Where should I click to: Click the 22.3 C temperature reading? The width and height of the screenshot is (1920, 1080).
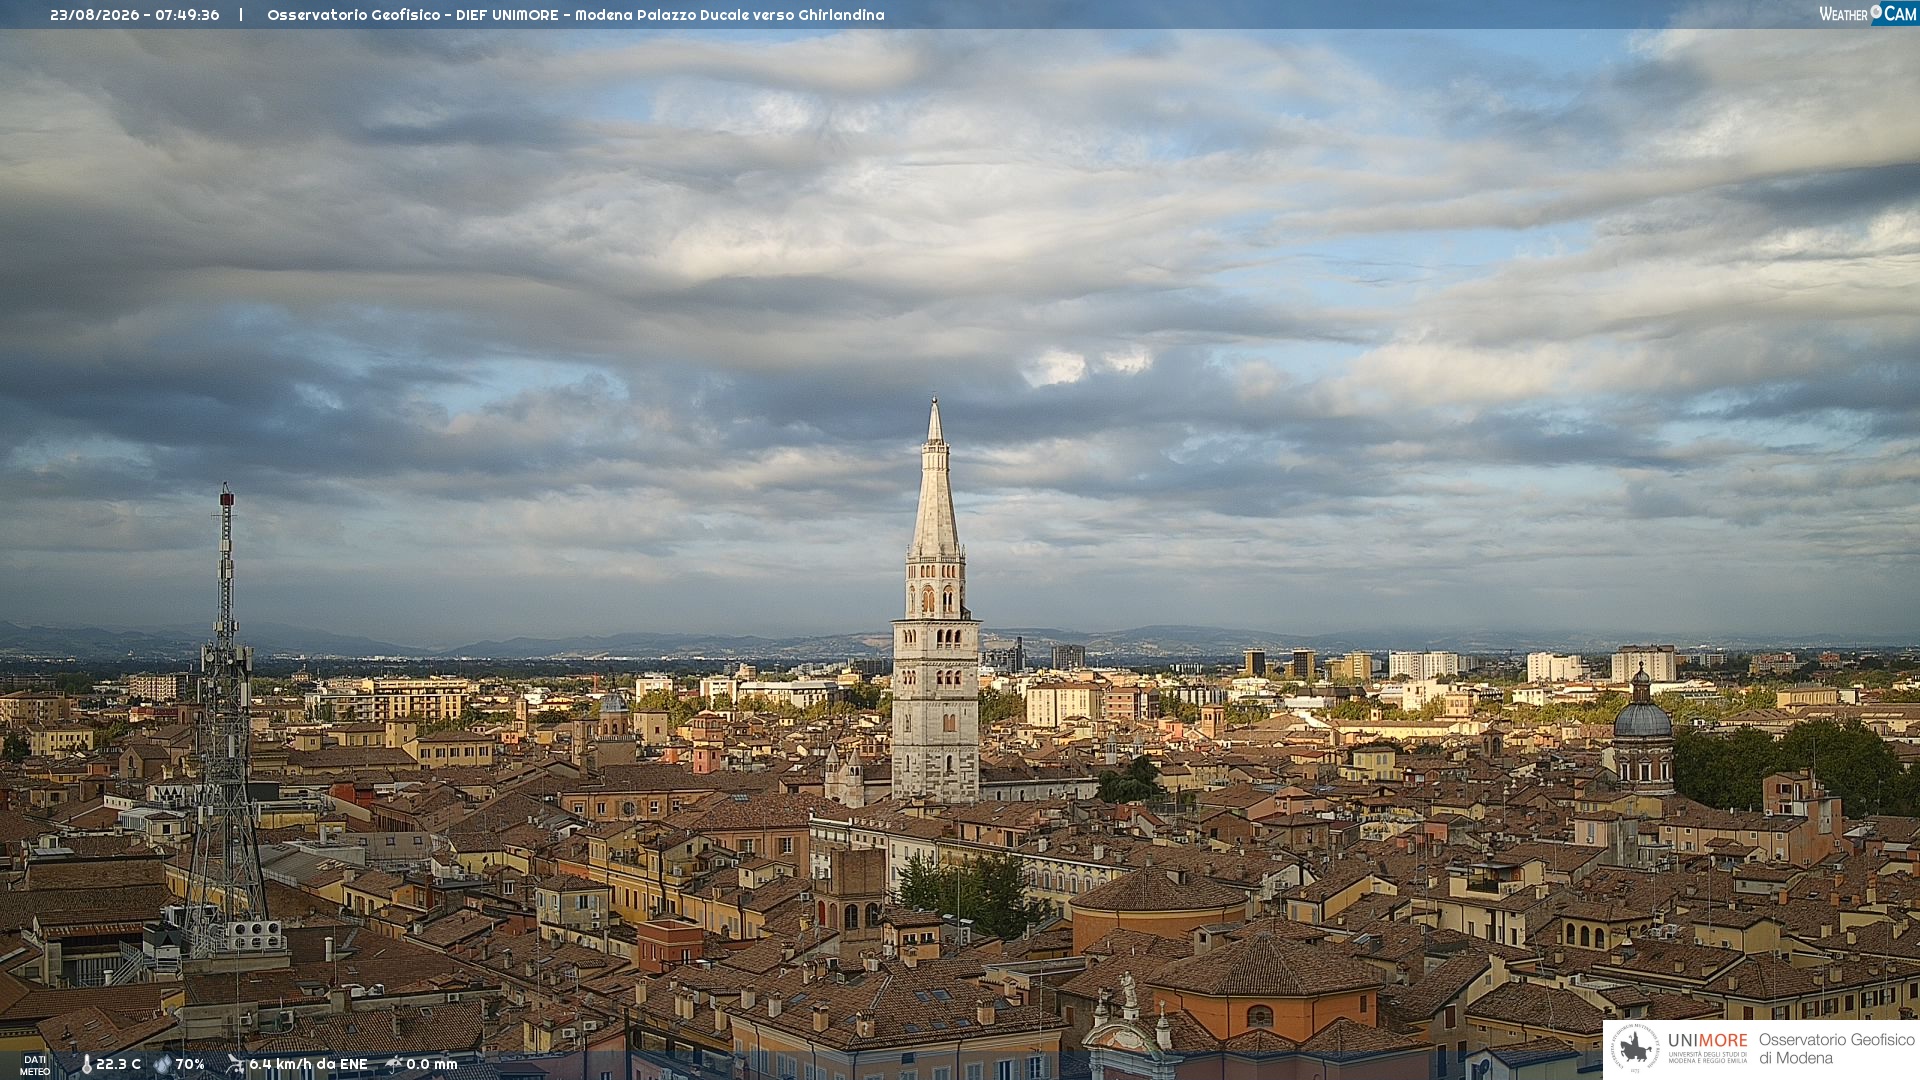click(118, 1064)
